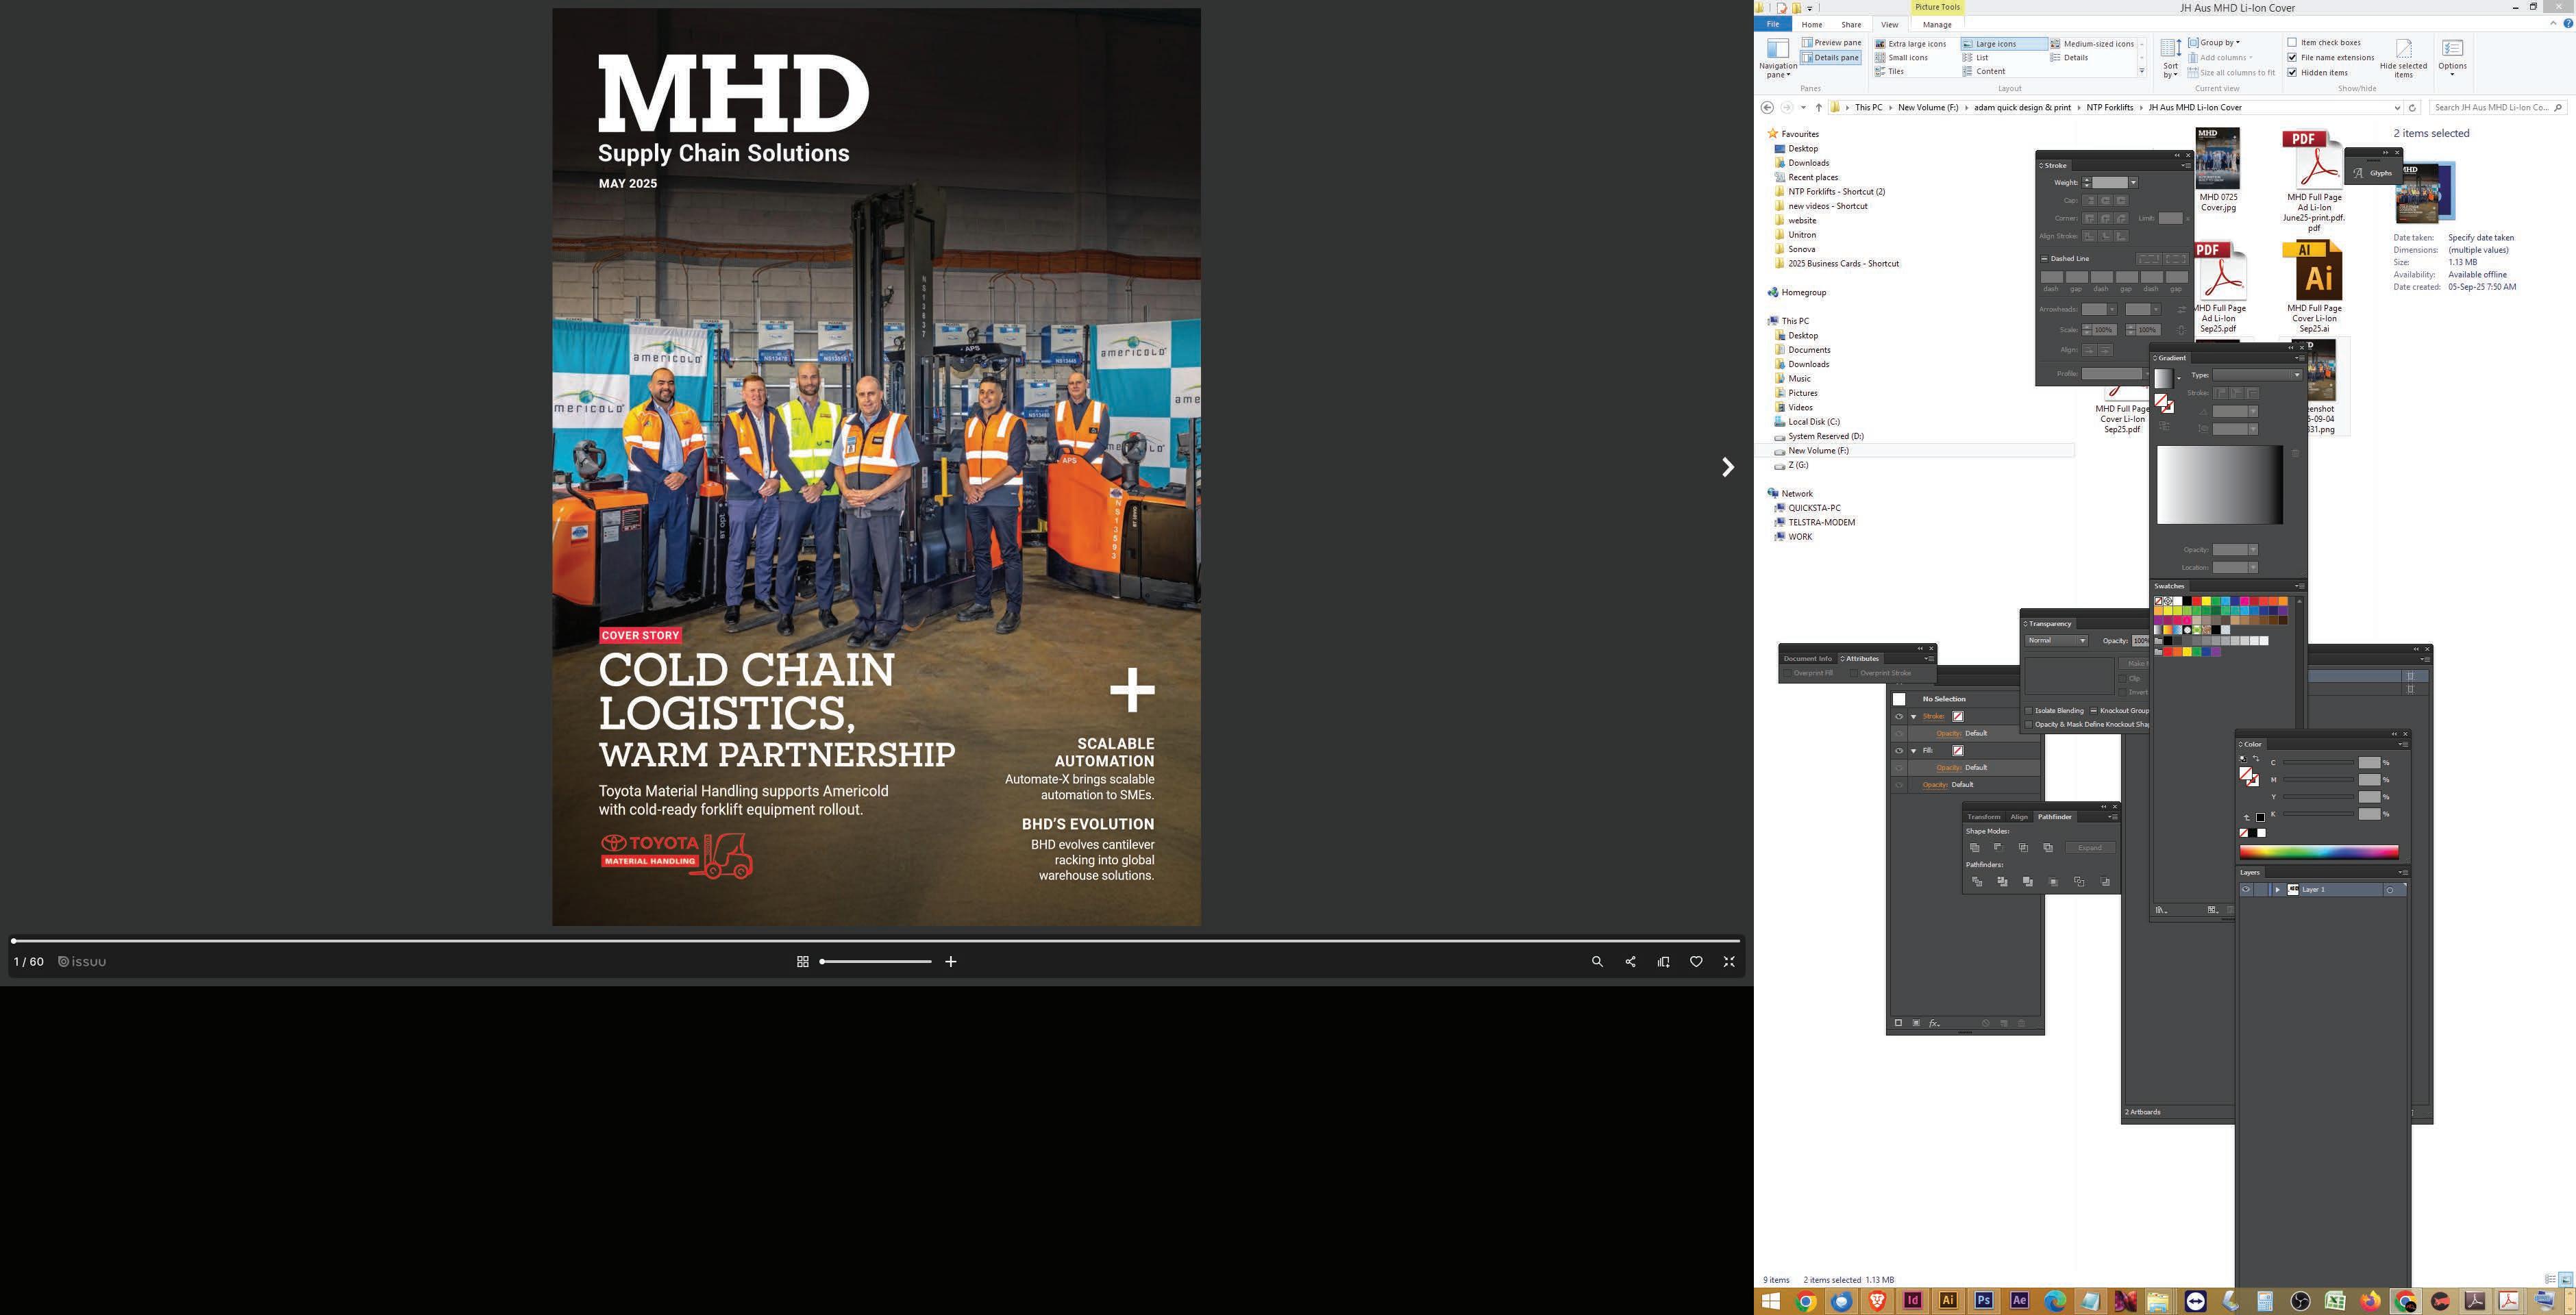Image resolution: width=2576 pixels, height=1315 pixels.
Task: Enter fullscreen mode in issuu viewer
Action: coord(1729,962)
